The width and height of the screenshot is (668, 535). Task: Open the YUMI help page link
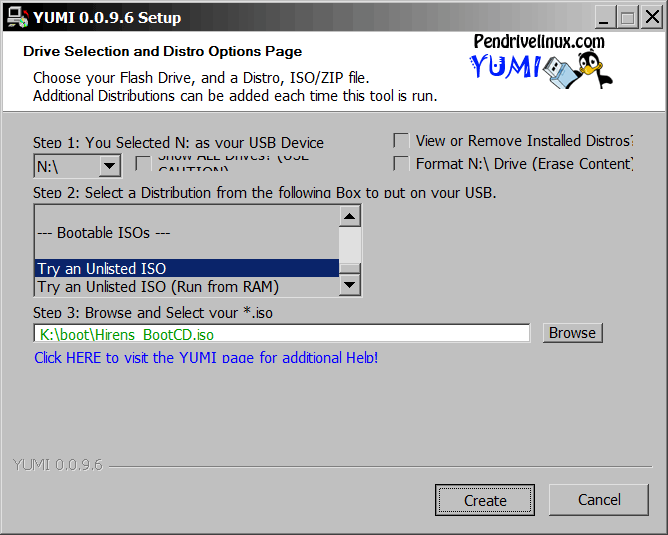206,357
